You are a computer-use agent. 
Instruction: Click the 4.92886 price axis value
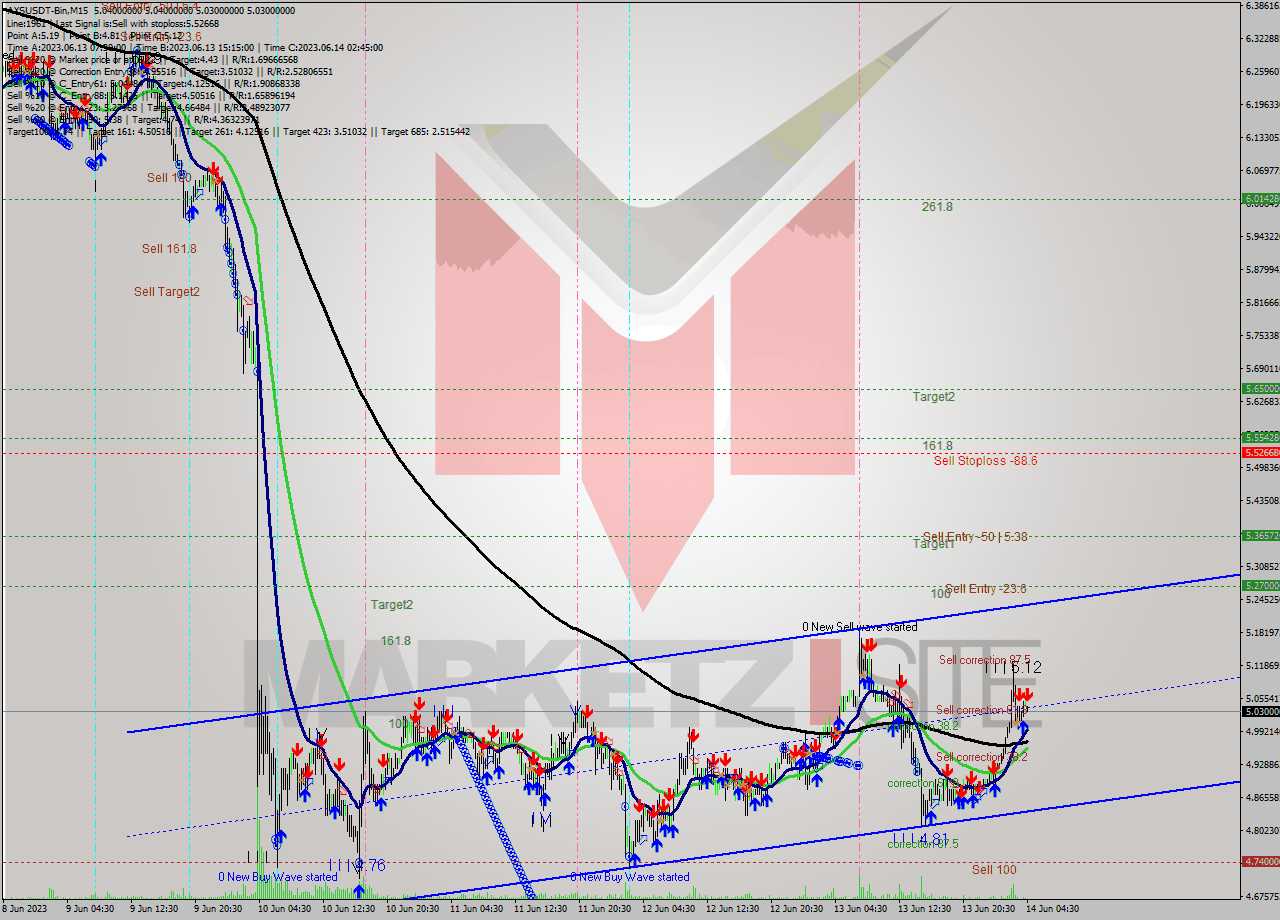click(1262, 764)
